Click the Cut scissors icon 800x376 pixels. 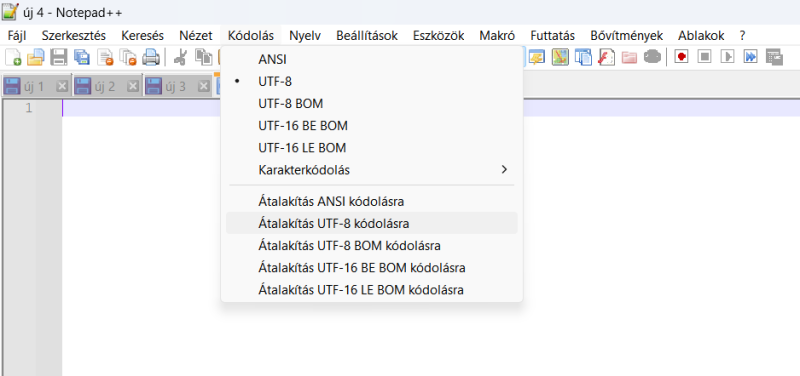[180, 57]
